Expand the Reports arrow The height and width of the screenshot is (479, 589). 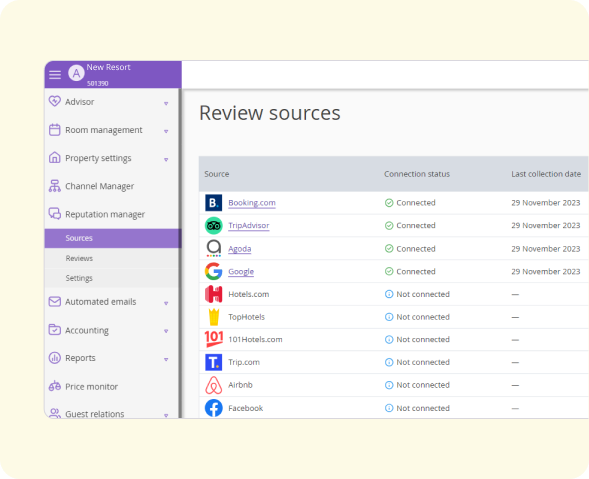point(166,360)
